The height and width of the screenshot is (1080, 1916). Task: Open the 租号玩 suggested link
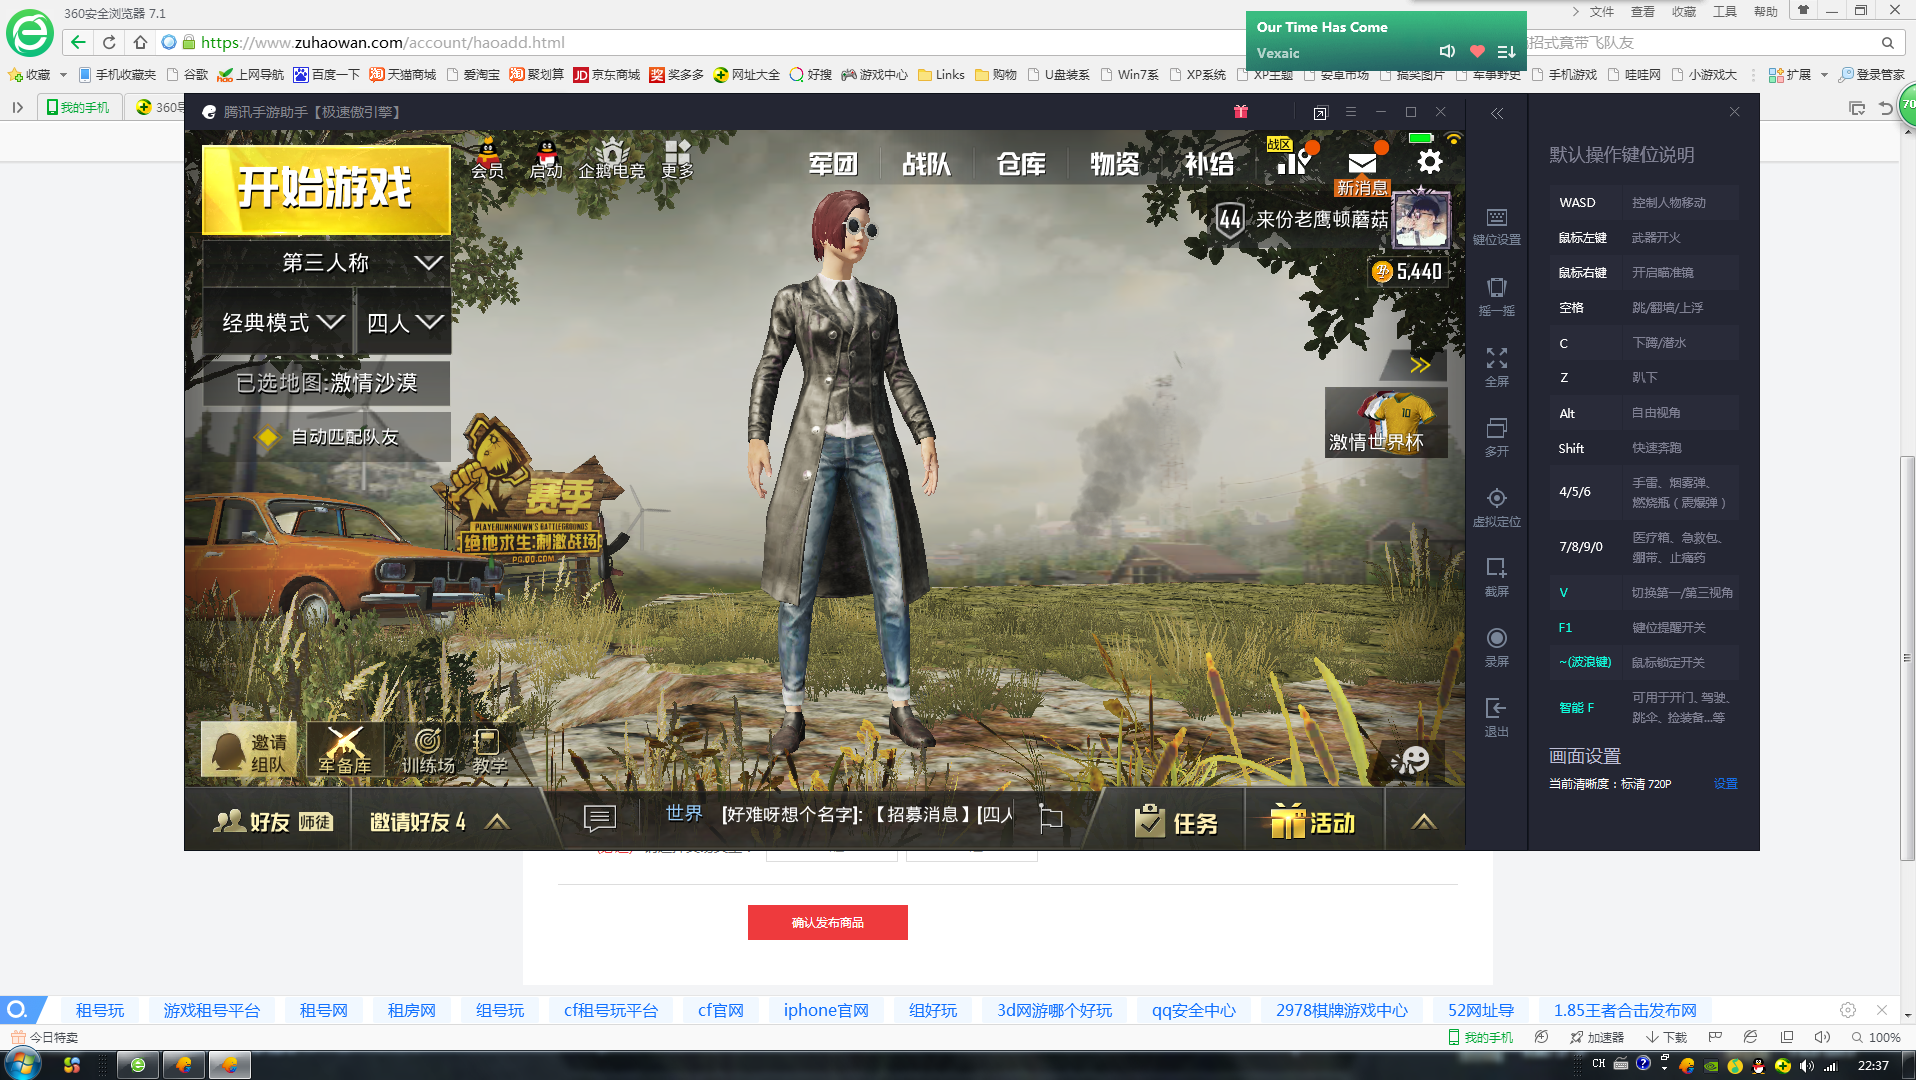(100, 1010)
